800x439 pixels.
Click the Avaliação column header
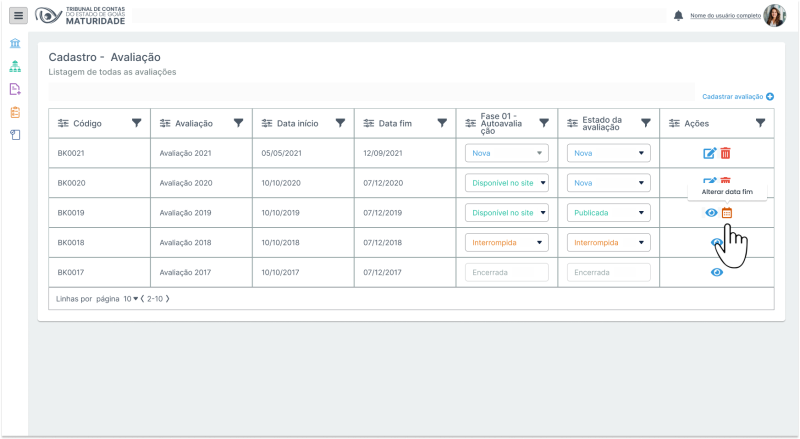point(193,123)
